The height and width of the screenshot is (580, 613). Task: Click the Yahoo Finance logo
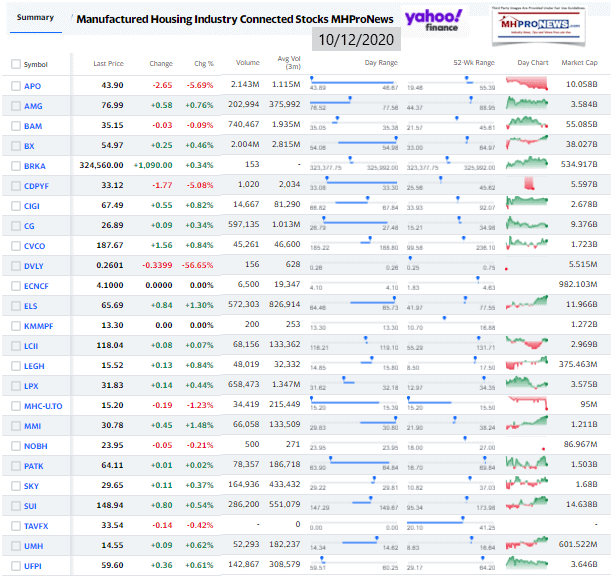(x=433, y=18)
